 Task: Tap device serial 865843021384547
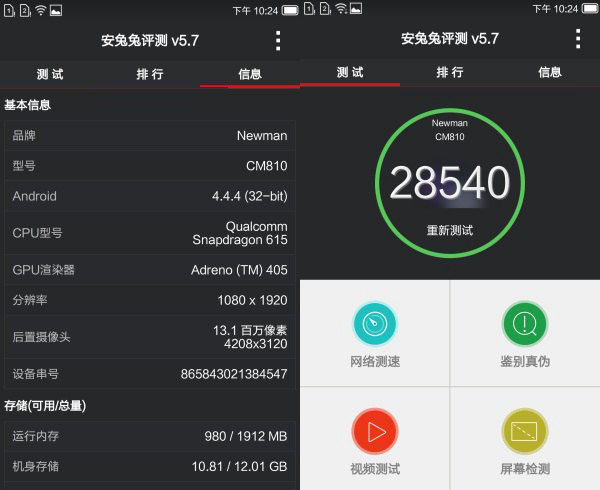click(234, 374)
